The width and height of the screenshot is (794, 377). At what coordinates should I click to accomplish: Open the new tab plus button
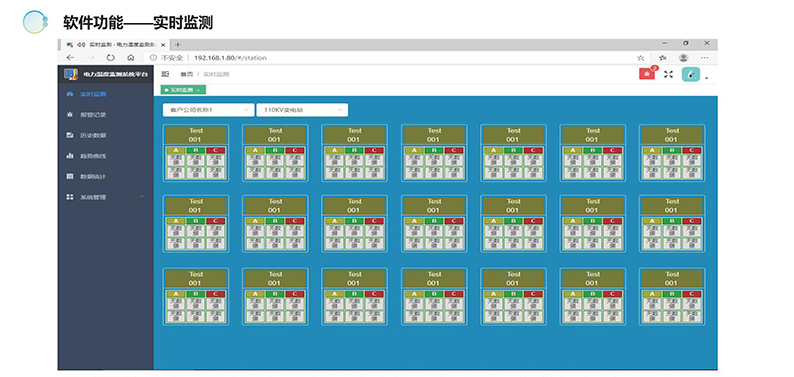pos(178,45)
